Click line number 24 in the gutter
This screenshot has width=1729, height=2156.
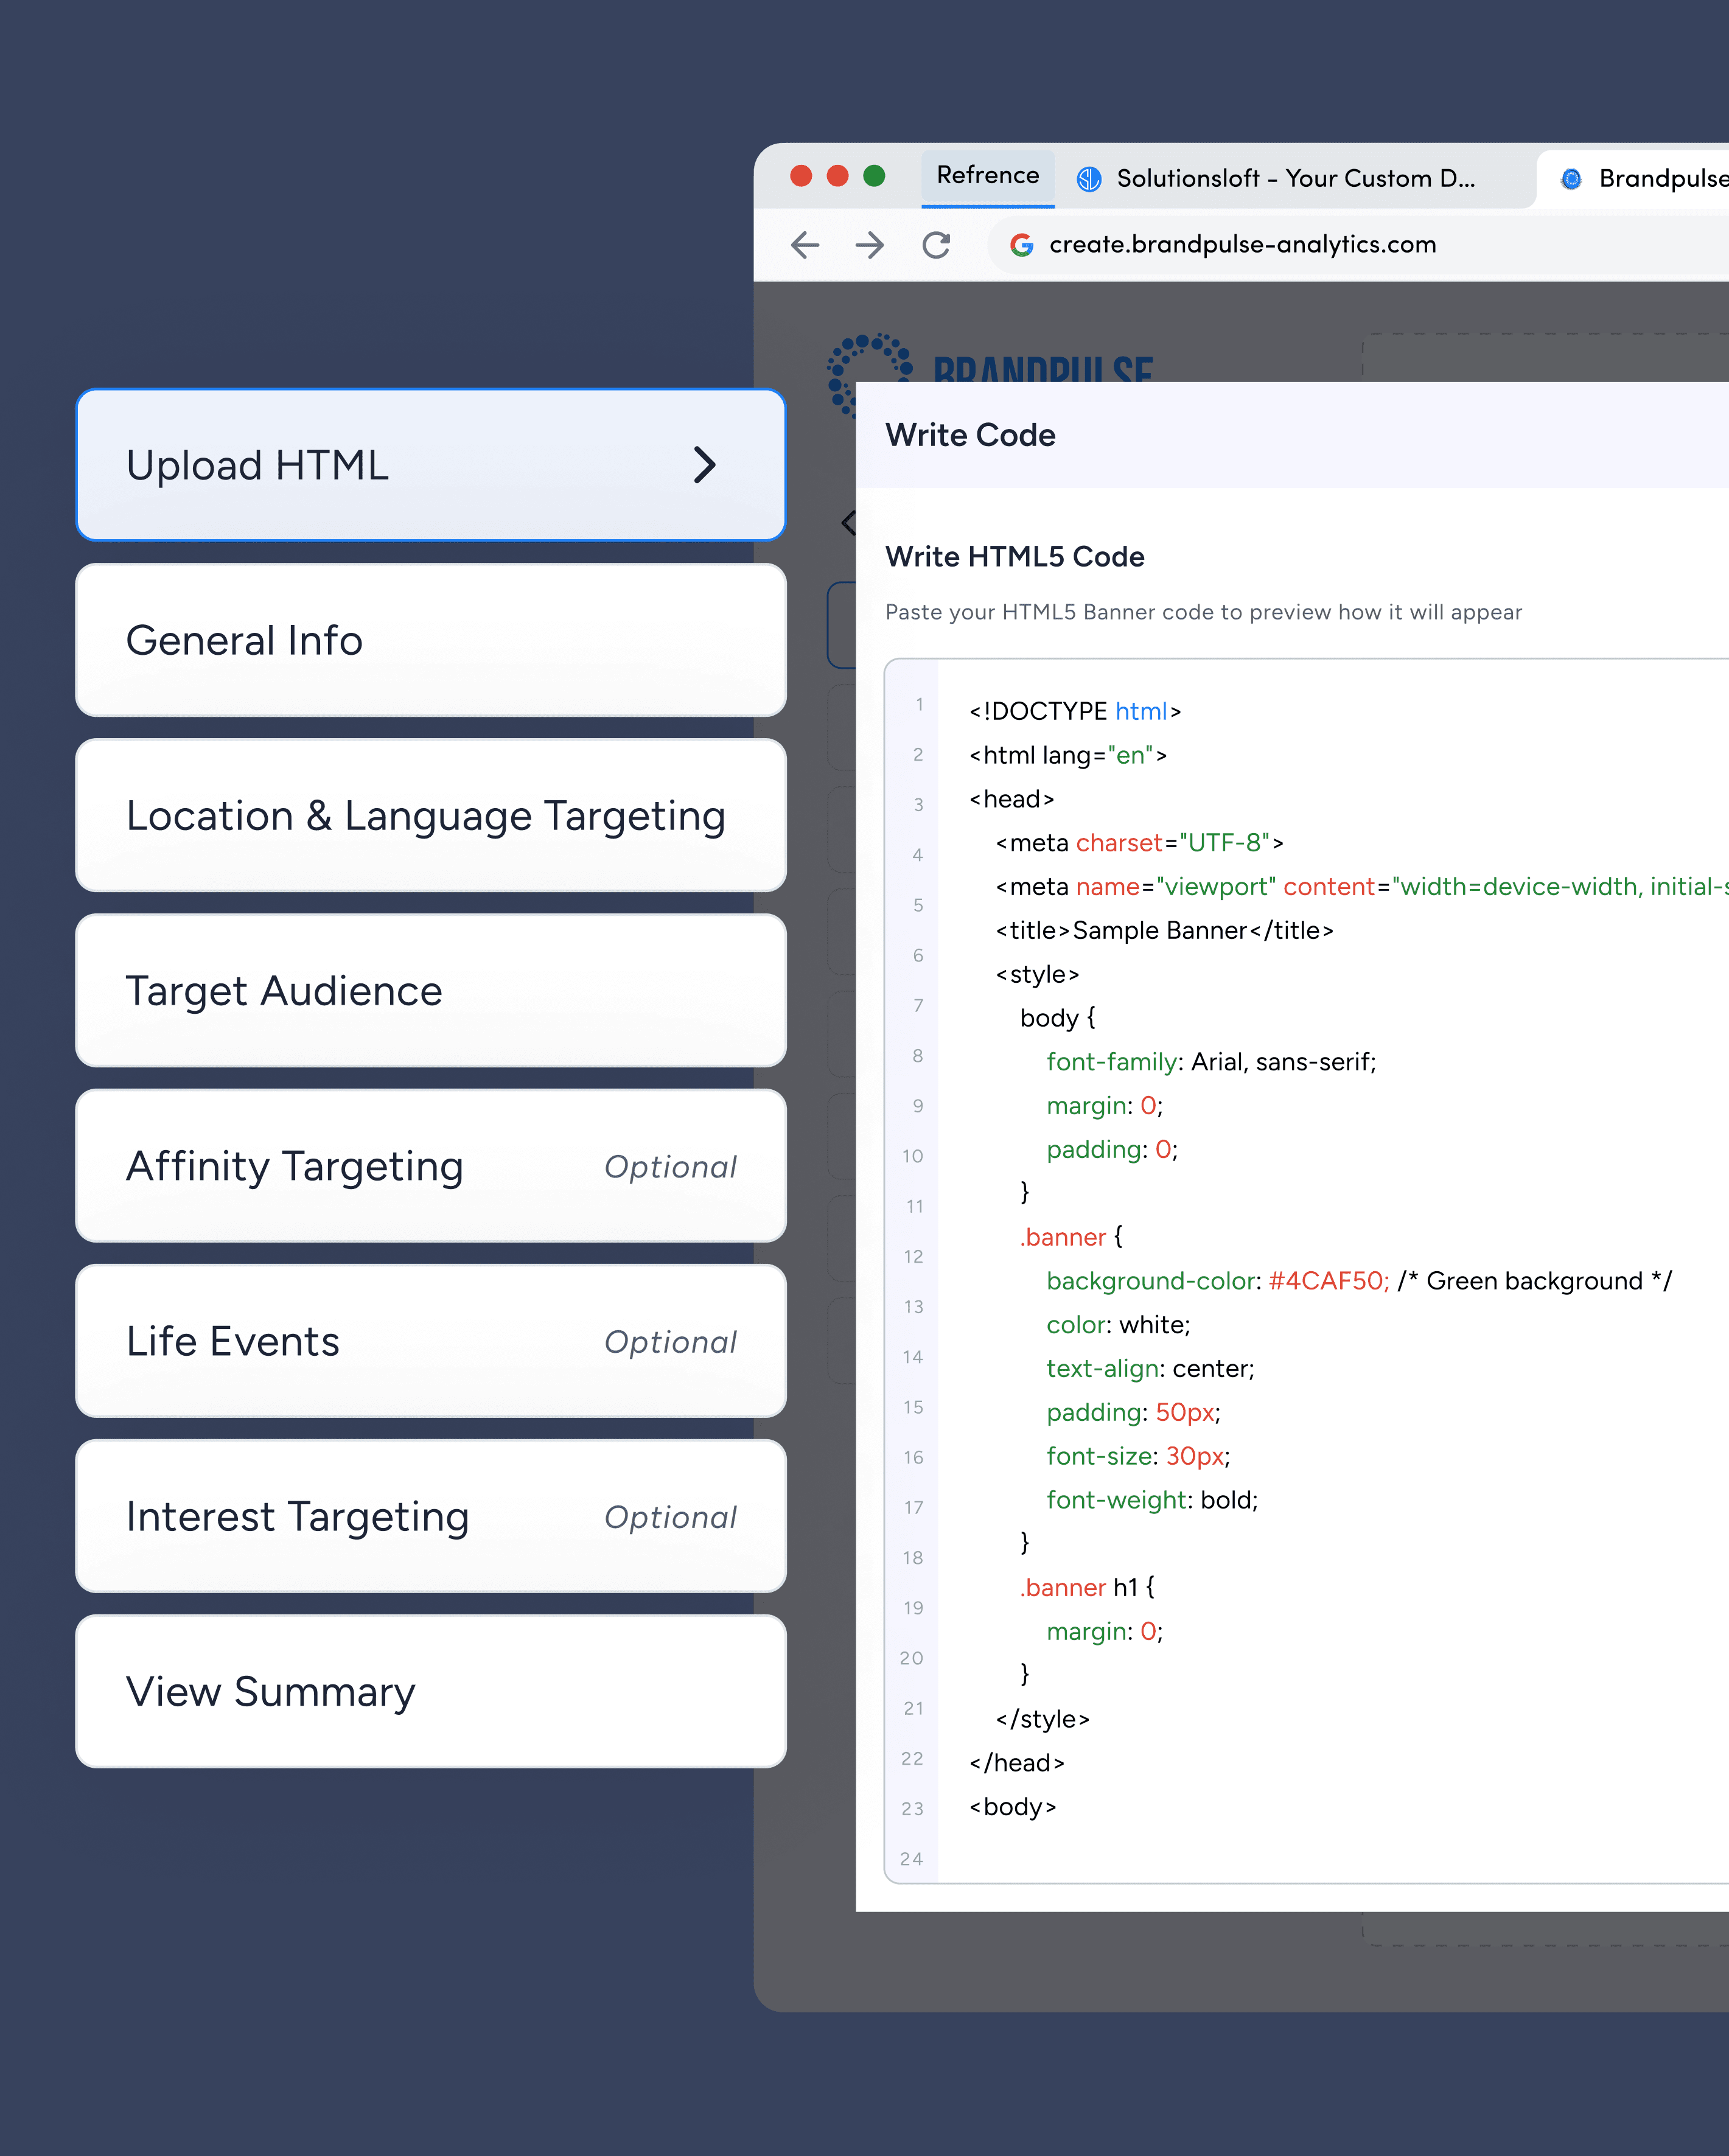[911, 1859]
